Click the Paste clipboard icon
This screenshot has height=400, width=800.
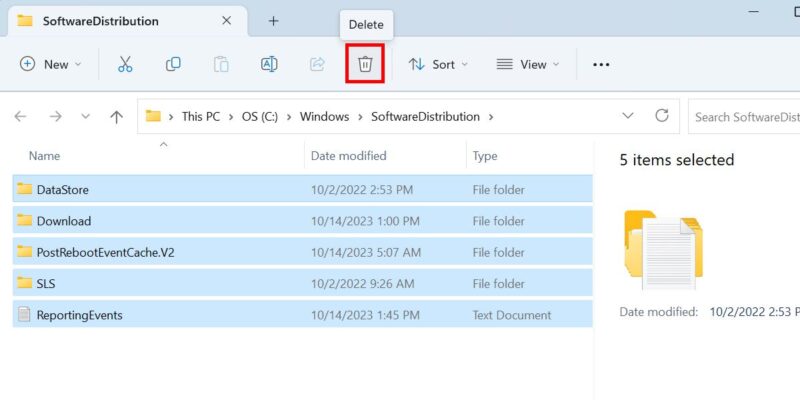click(221, 64)
